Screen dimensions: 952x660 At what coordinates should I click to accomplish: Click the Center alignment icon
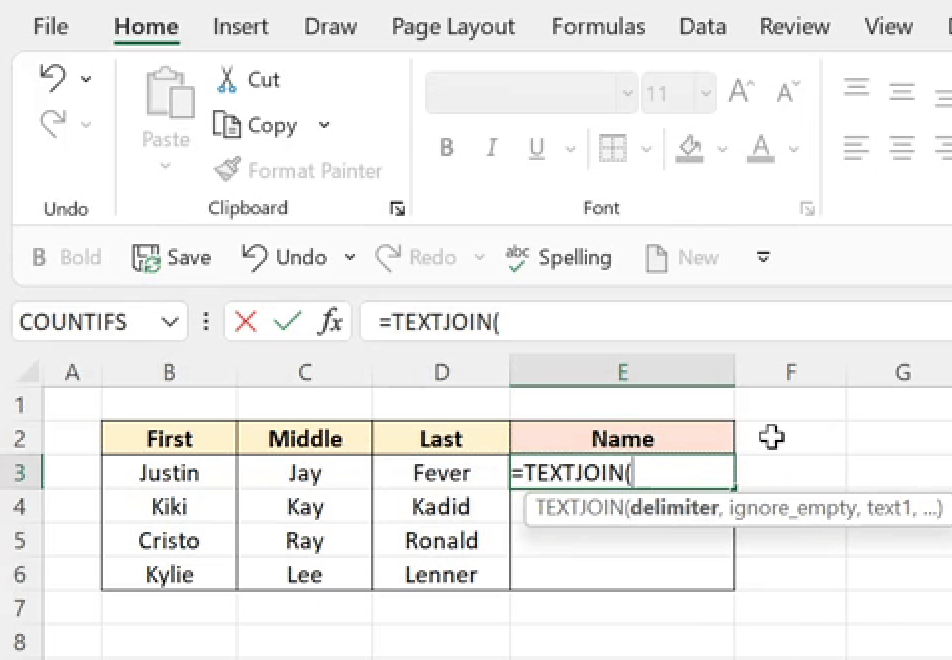[x=902, y=148]
